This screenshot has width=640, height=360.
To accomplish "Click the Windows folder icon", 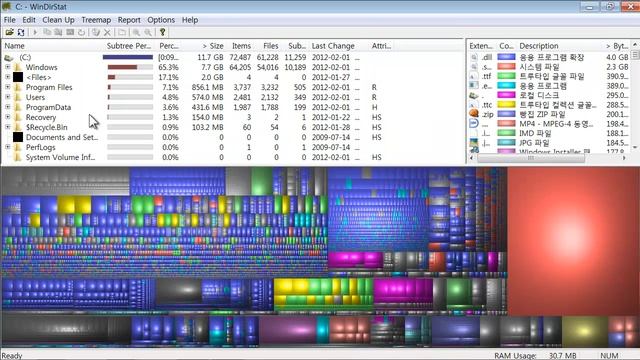I will point(18,67).
